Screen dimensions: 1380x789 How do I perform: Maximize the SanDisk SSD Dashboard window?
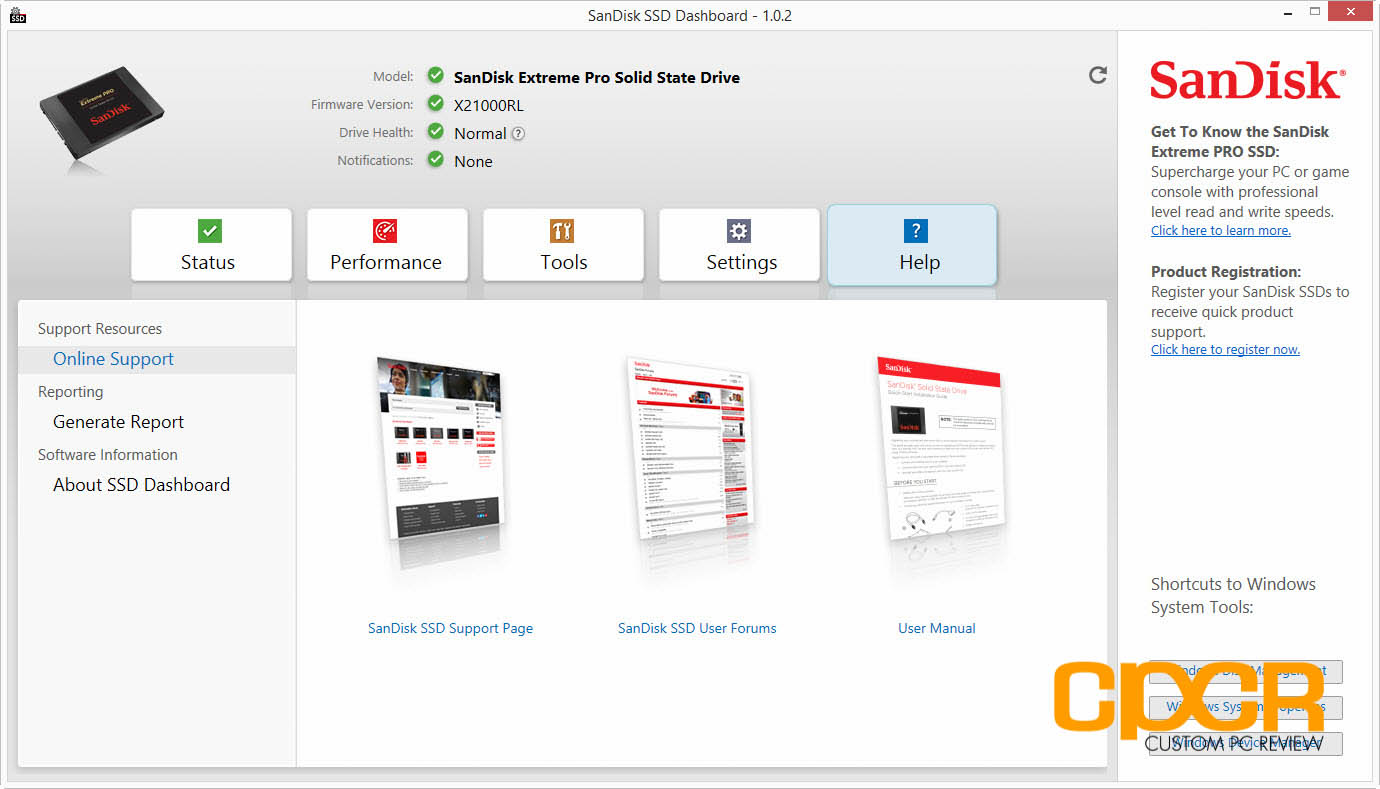(1315, 13)
